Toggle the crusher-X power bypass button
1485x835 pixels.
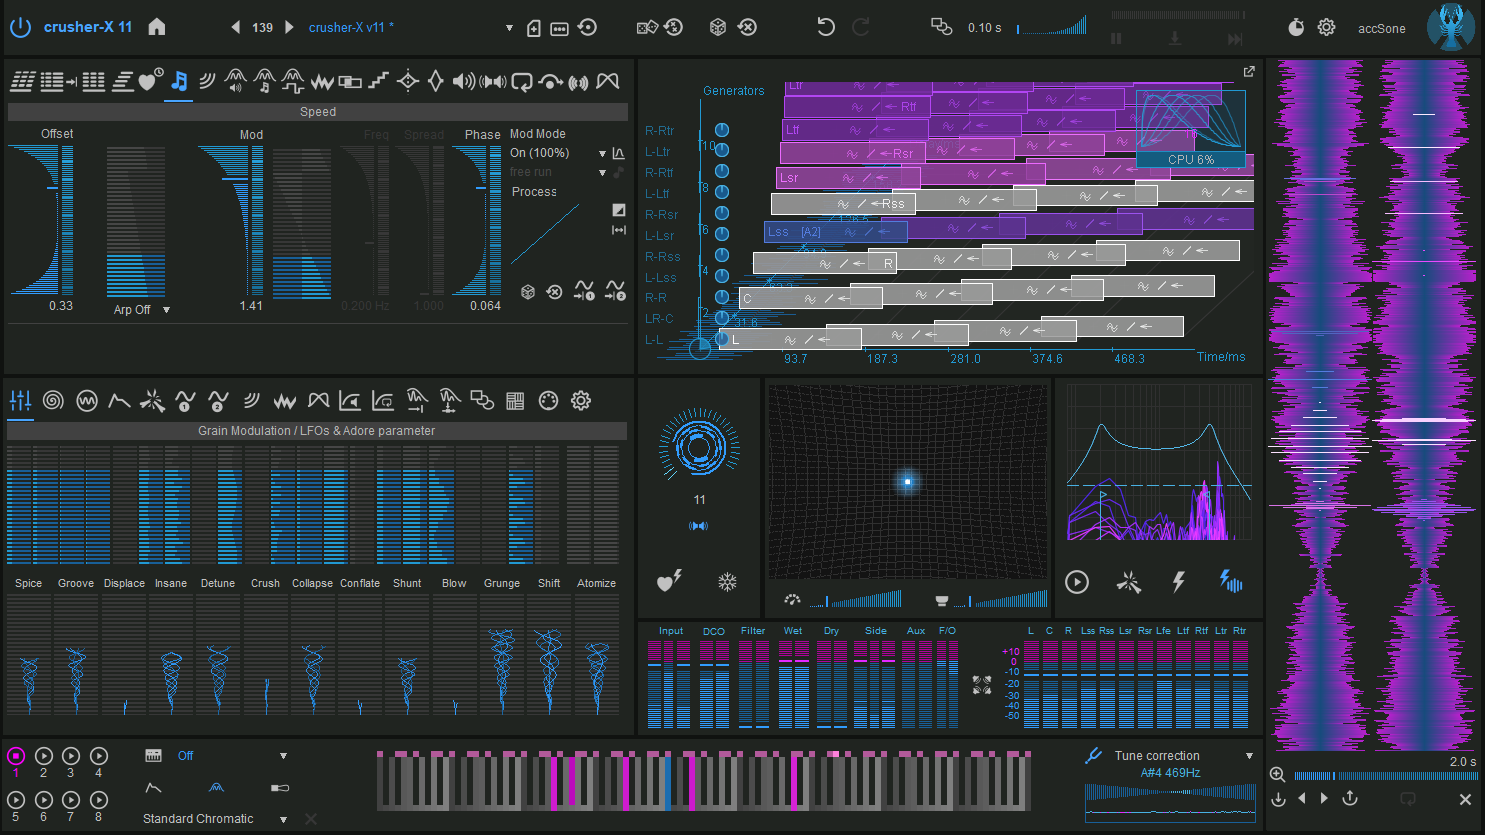[20, 27]
